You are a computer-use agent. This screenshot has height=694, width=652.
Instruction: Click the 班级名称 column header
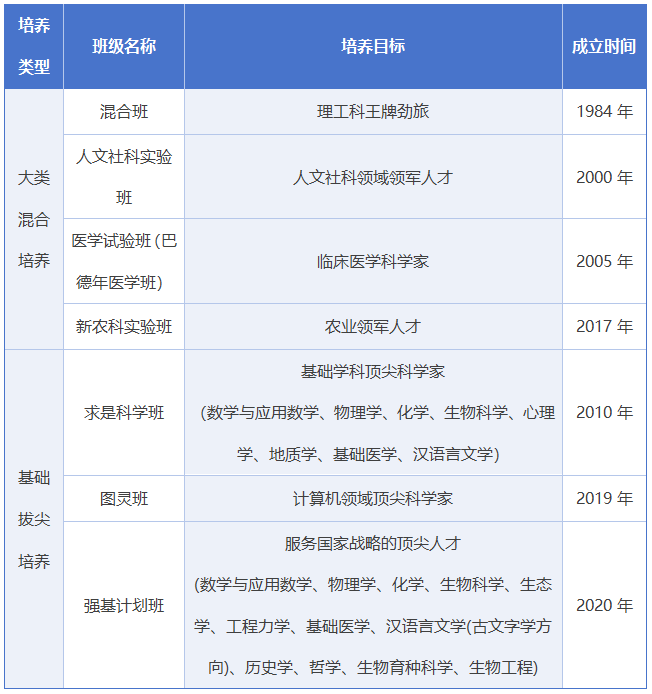[x=124, y=47]
